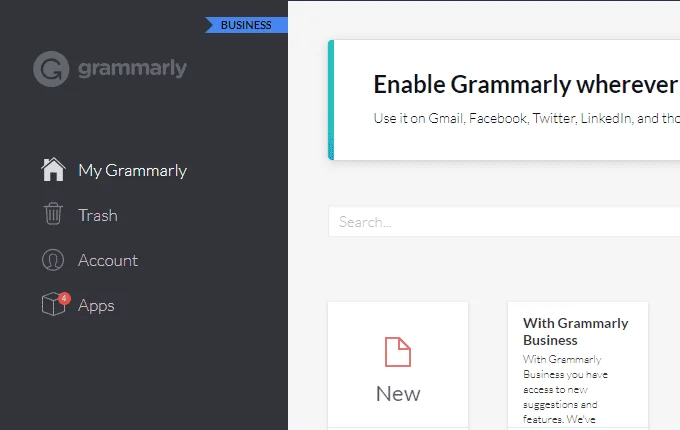Click the home icon beside My Grammarly
The height and width of the screenshot is (430, 680).
click(53, 169)
